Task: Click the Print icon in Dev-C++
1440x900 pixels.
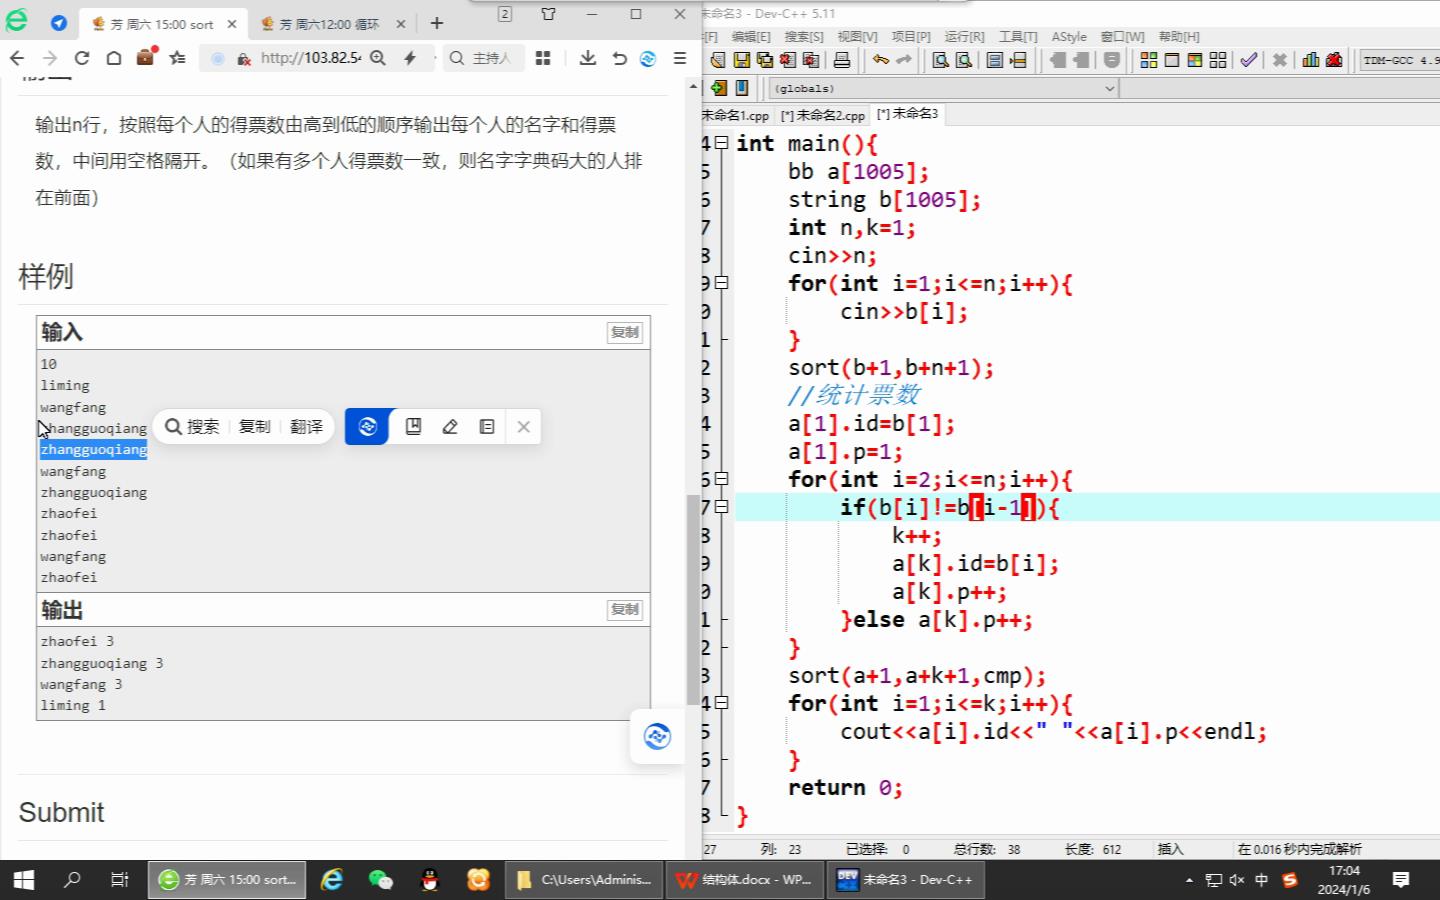Action: click(842, 60)
